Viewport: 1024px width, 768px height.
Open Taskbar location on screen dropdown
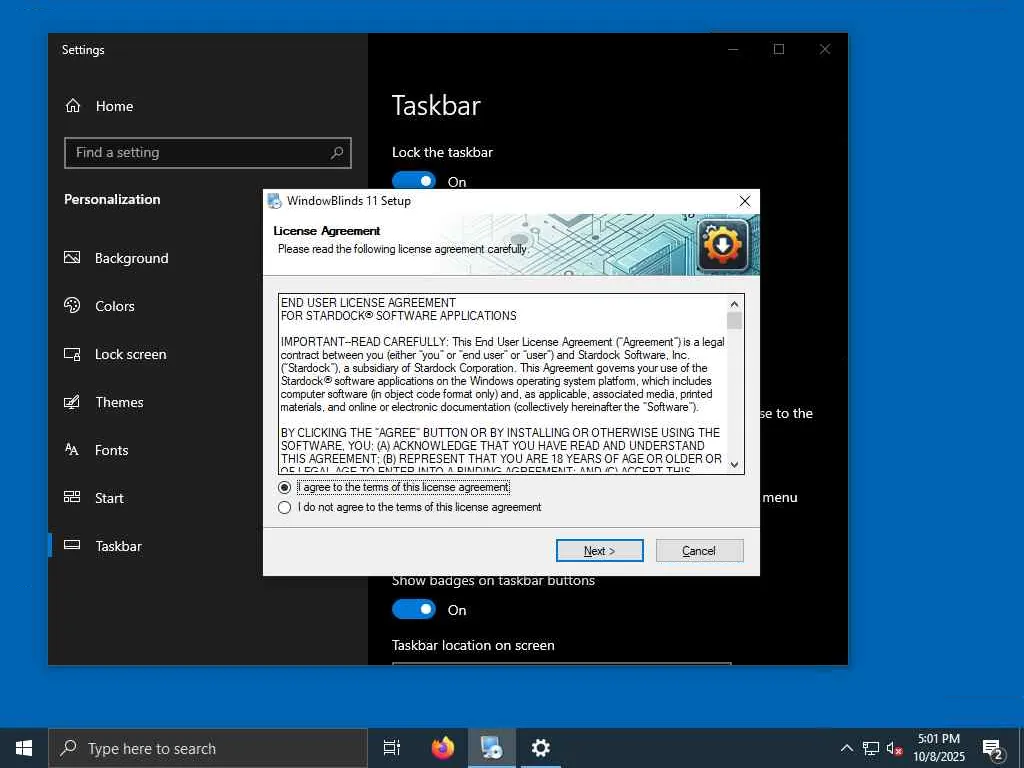(562, 664)
